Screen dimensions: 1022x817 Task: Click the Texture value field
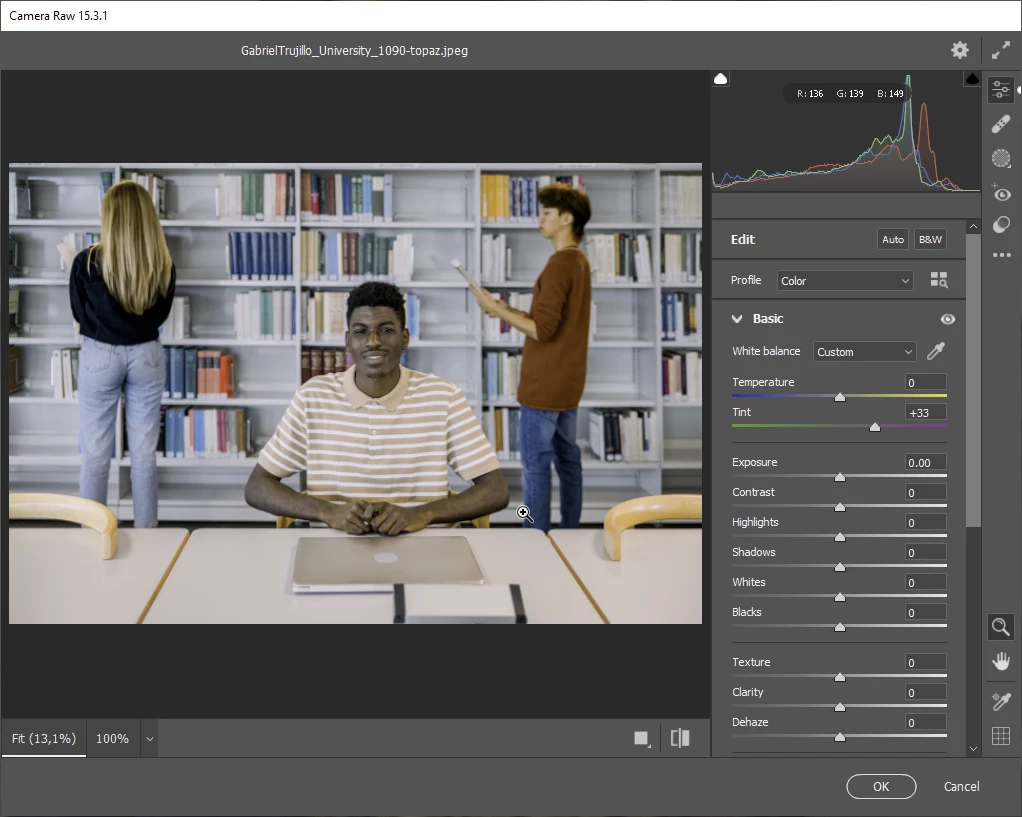925,662
